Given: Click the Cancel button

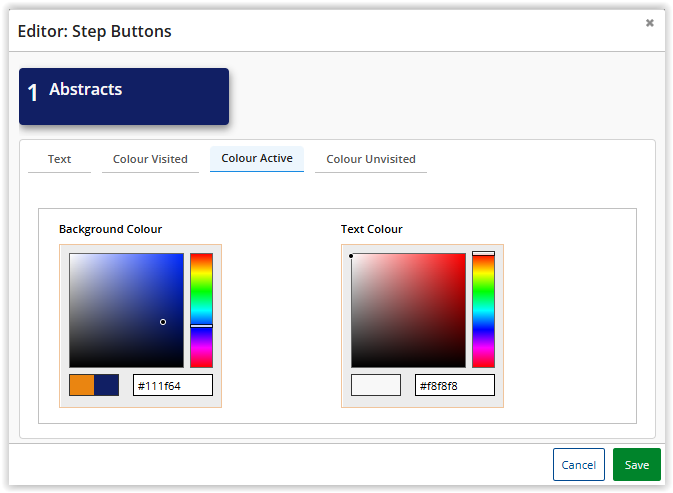Looking at the screenshot, I should [578, 465].
